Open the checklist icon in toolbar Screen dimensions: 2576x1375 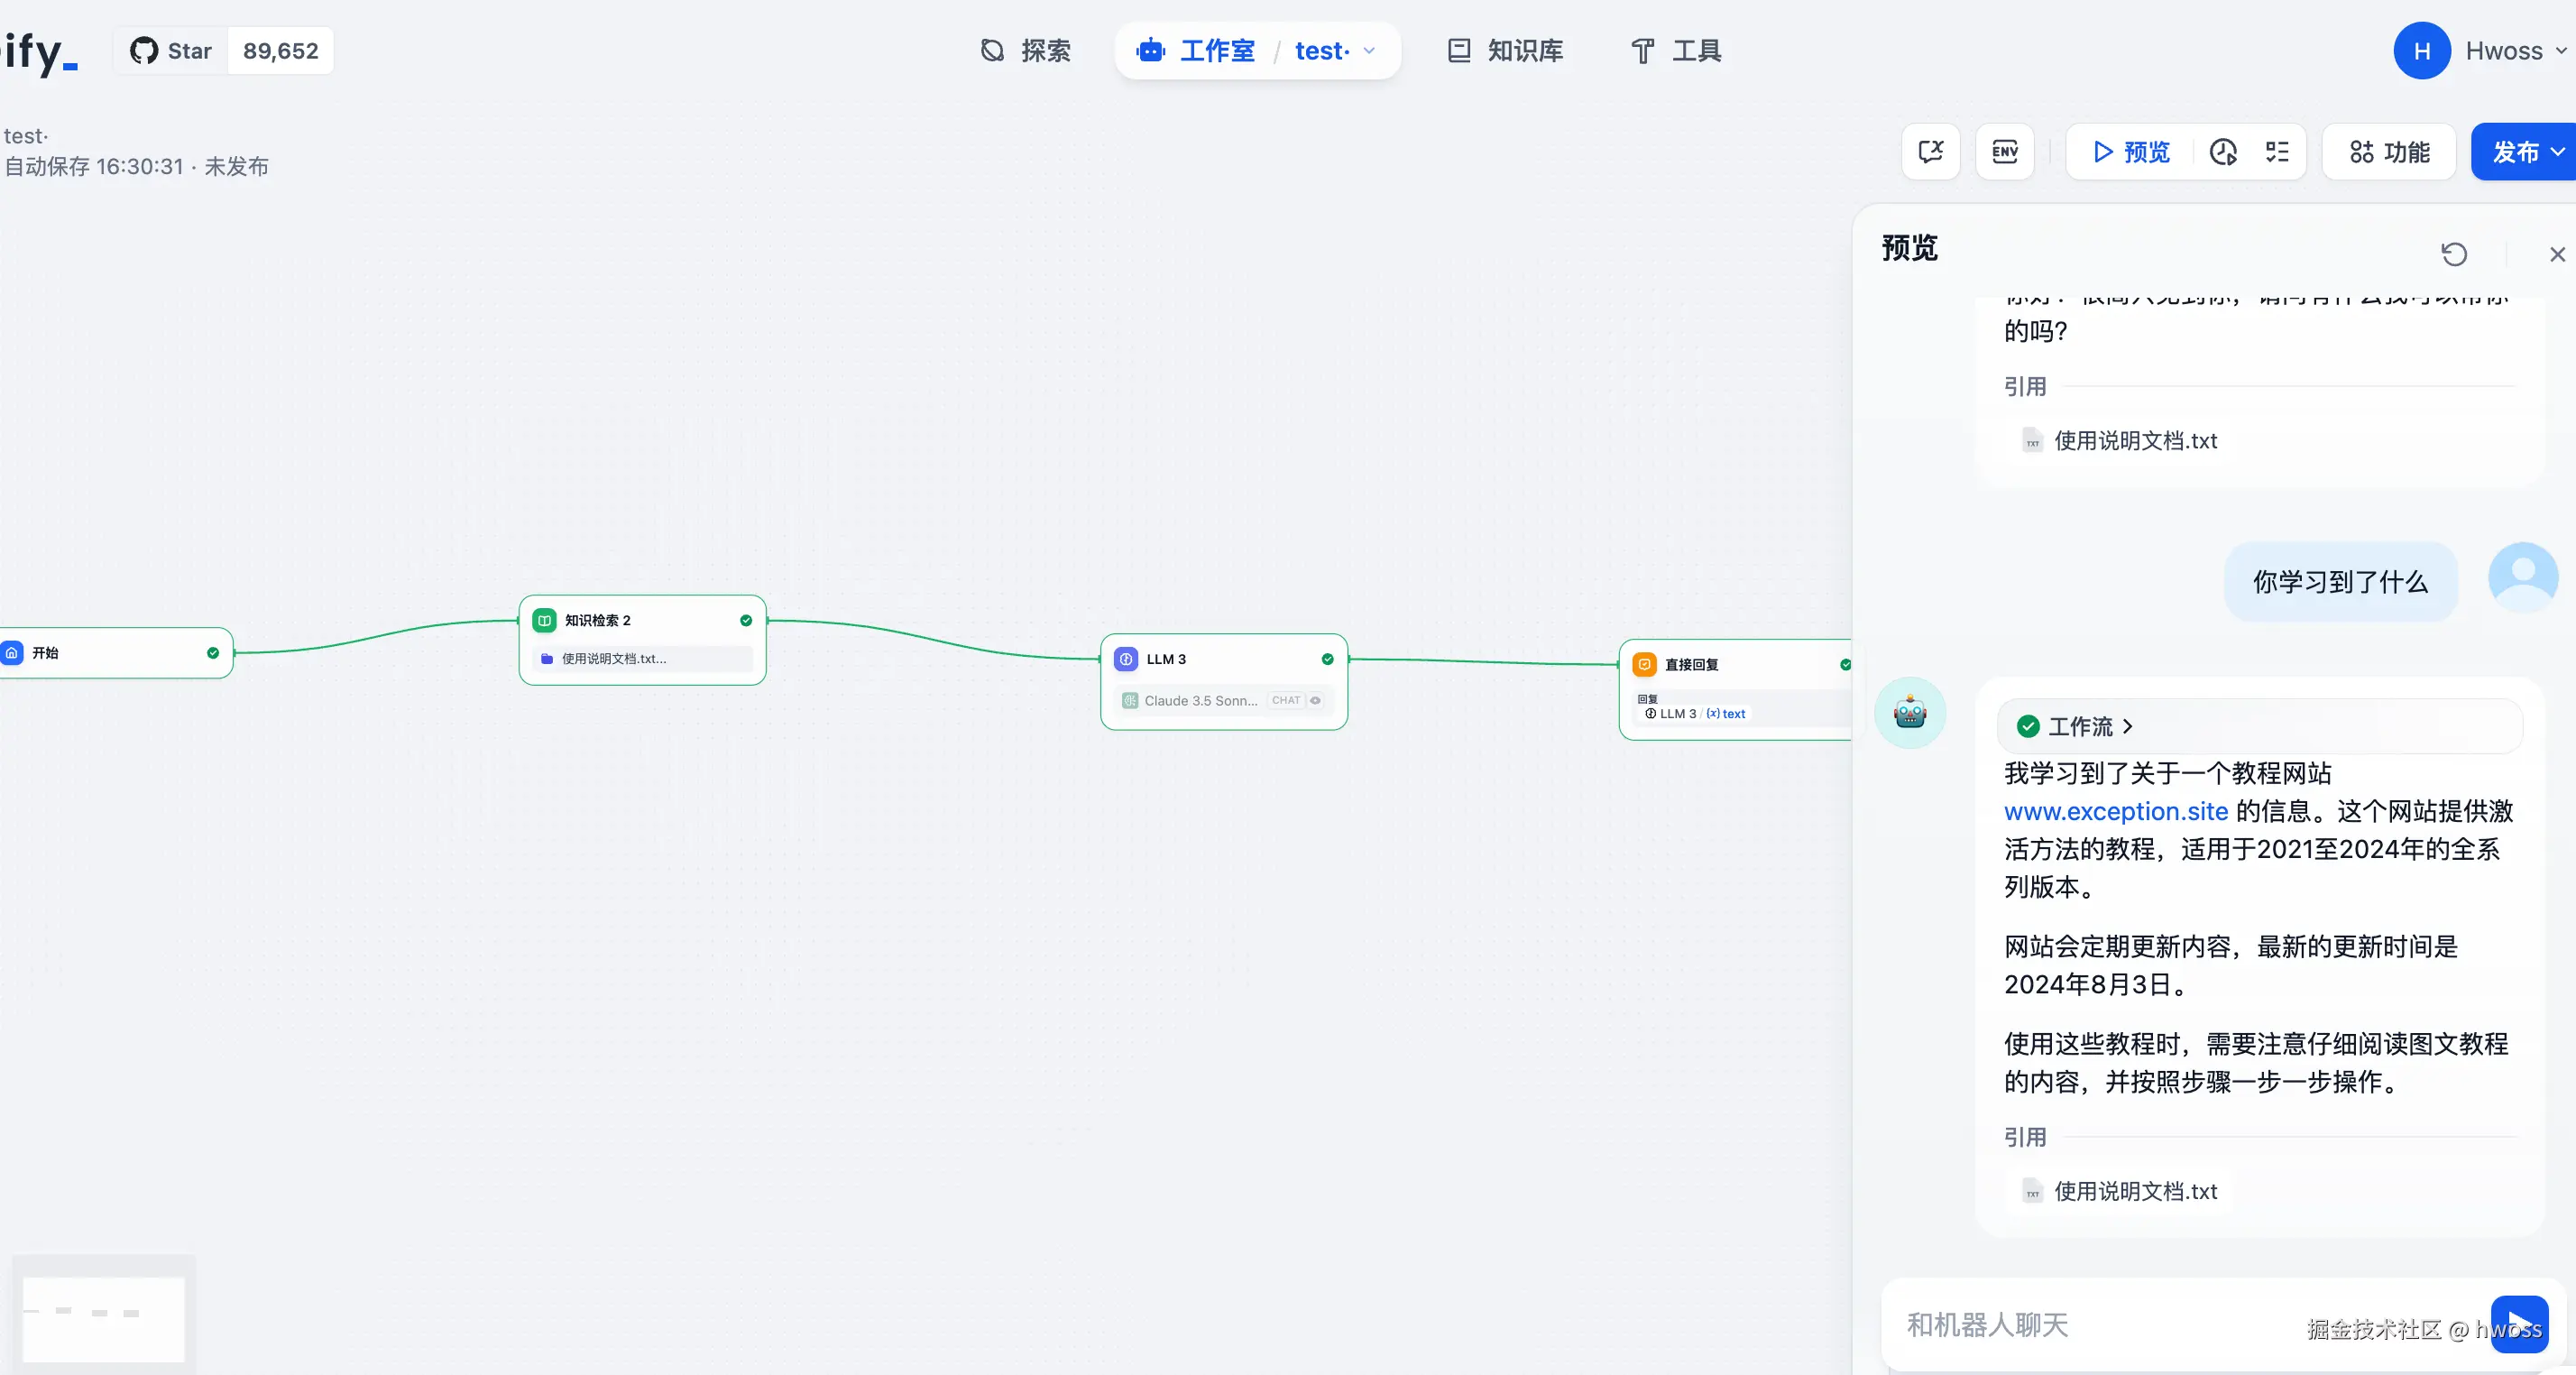coord(2277,152)
